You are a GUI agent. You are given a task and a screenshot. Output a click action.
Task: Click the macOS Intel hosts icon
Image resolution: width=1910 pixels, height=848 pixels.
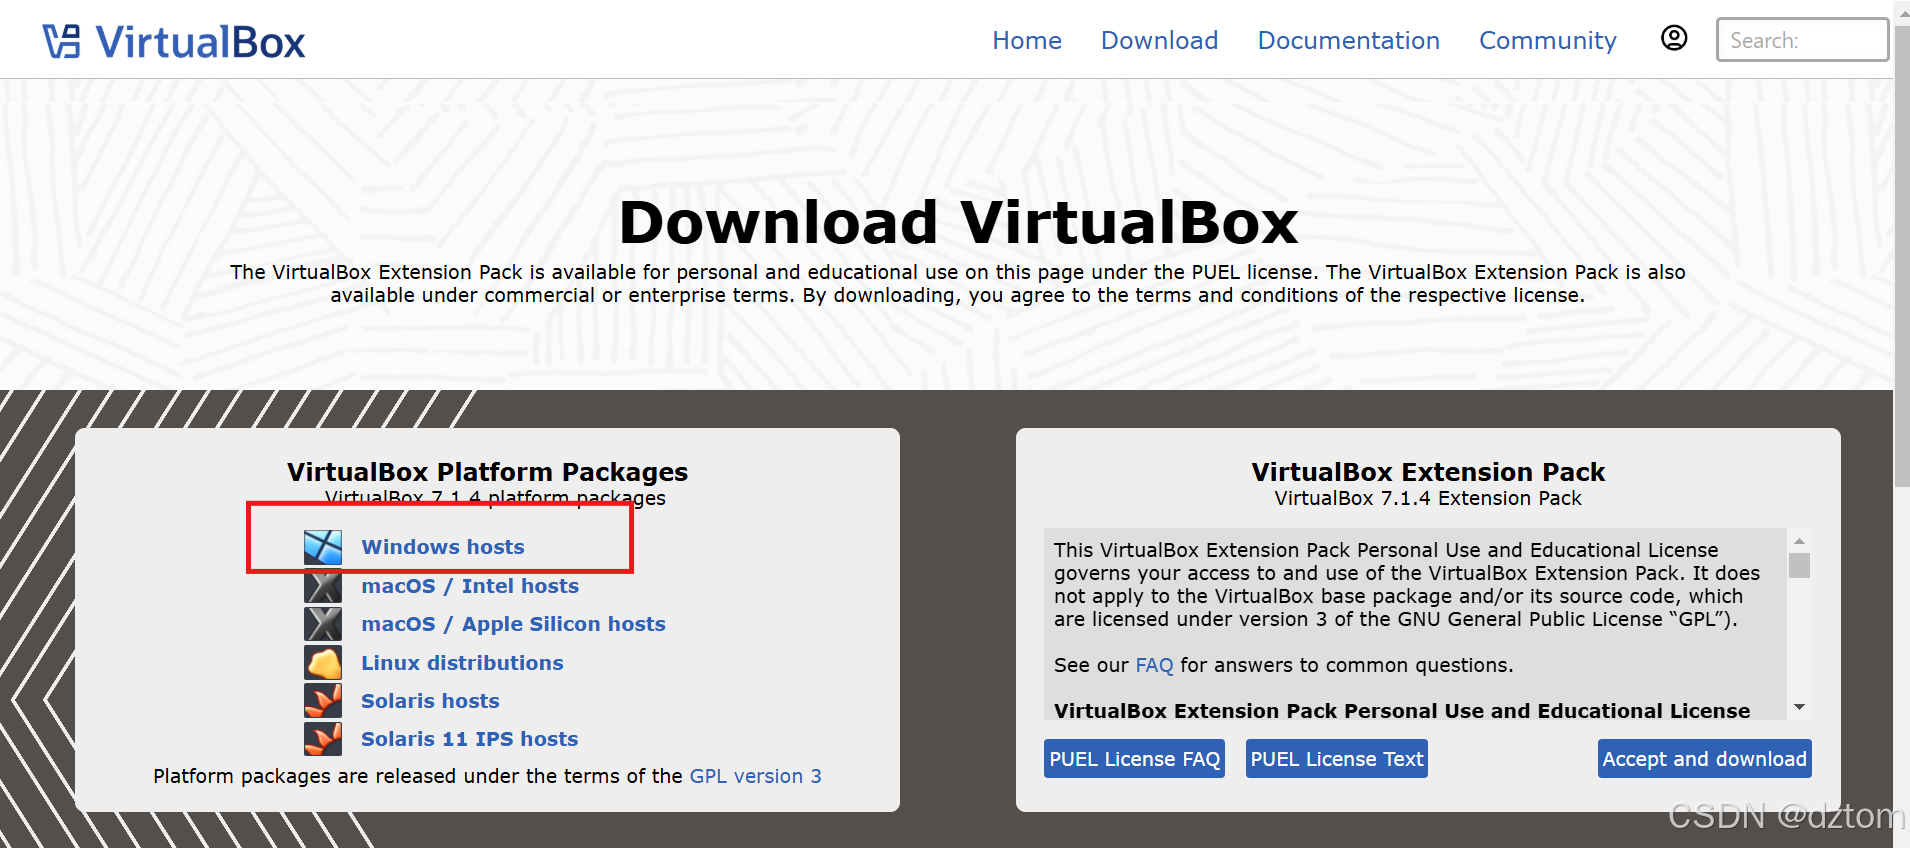[x=323, y=586]
